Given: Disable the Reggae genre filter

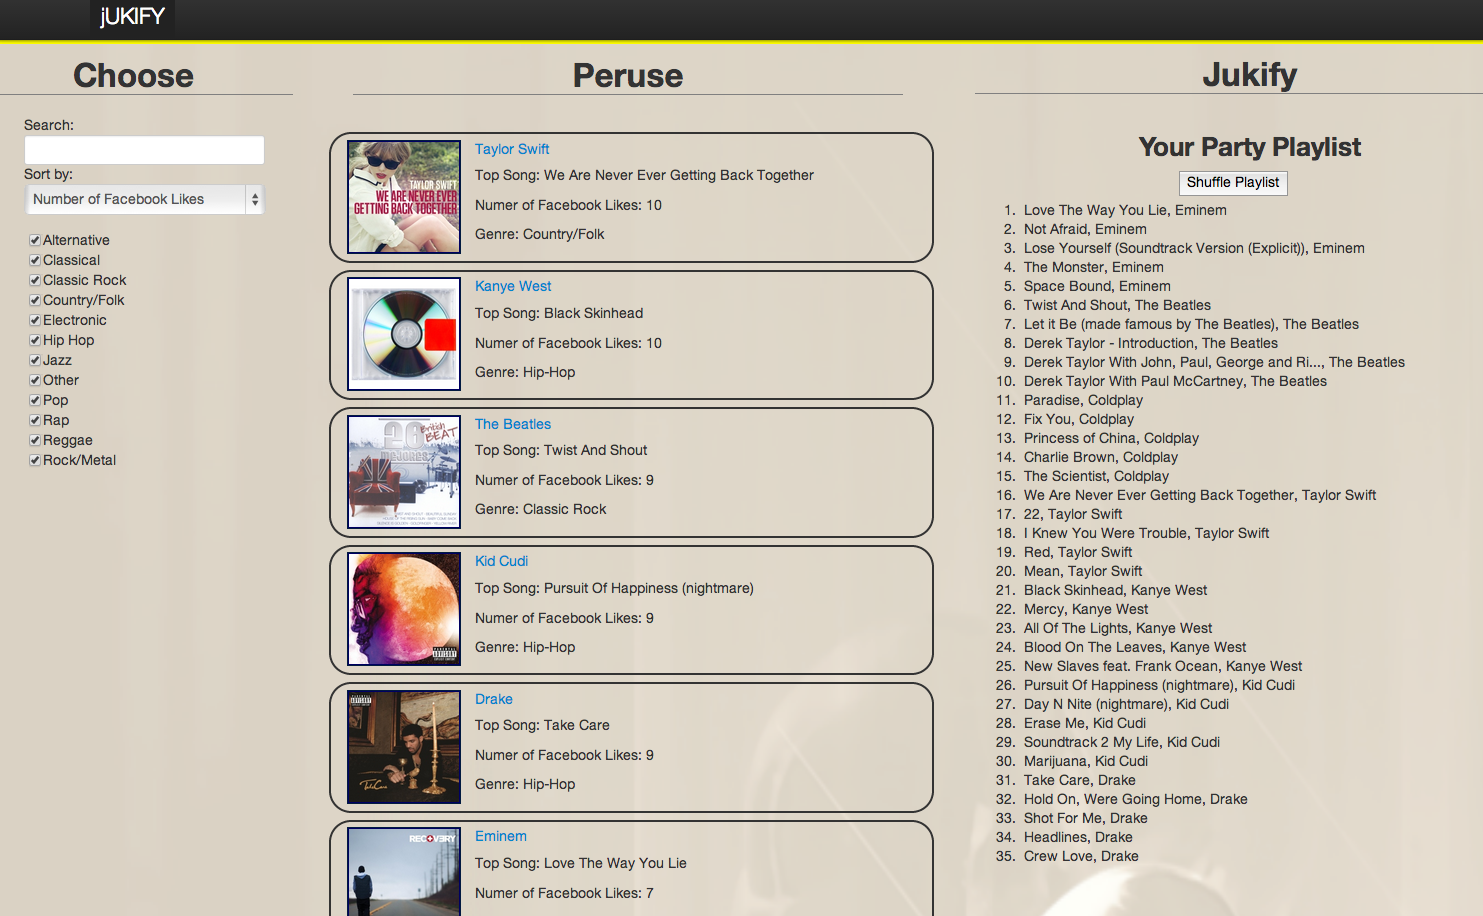Looking at the screenshot, I should 35,440.
